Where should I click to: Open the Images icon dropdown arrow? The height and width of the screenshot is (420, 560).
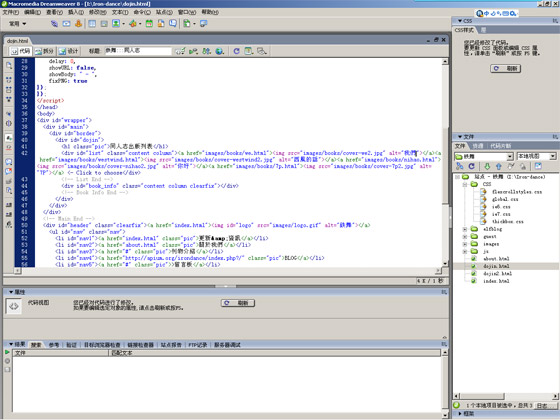(x=124, y=24)
